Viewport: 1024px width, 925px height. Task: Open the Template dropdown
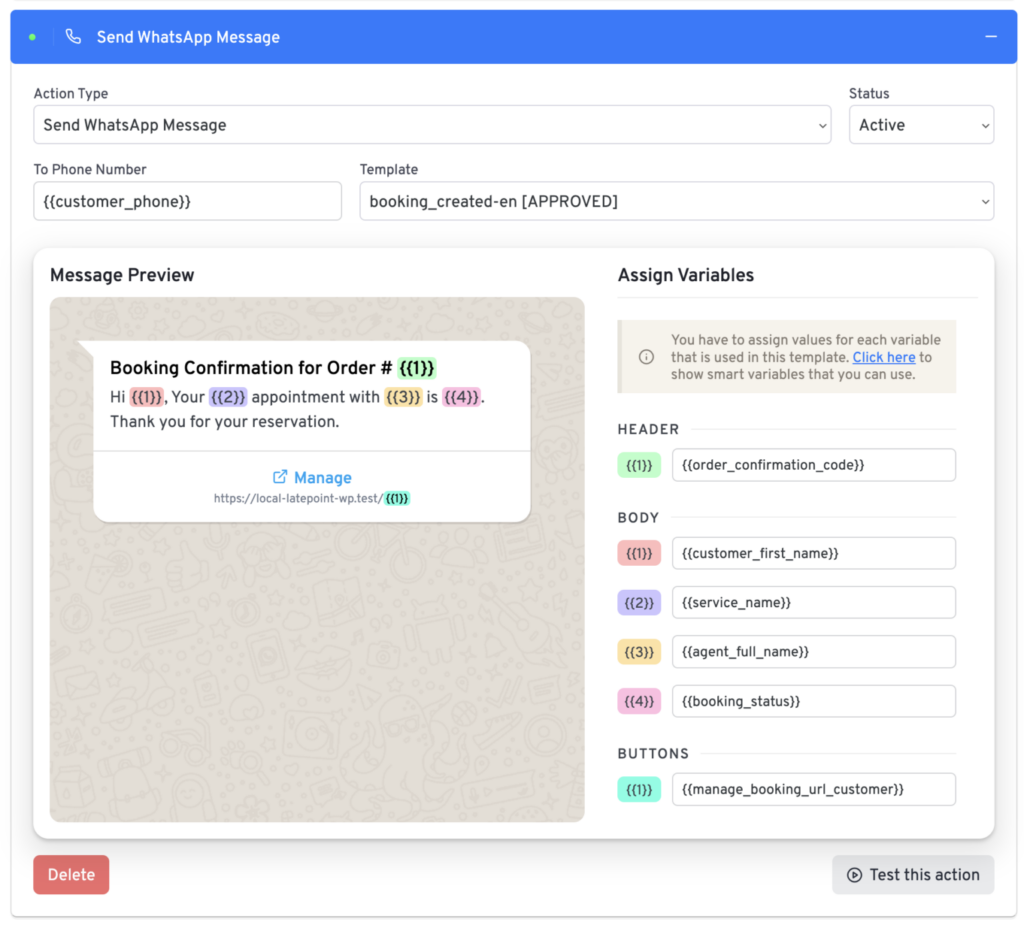click(x=676, y=201)
